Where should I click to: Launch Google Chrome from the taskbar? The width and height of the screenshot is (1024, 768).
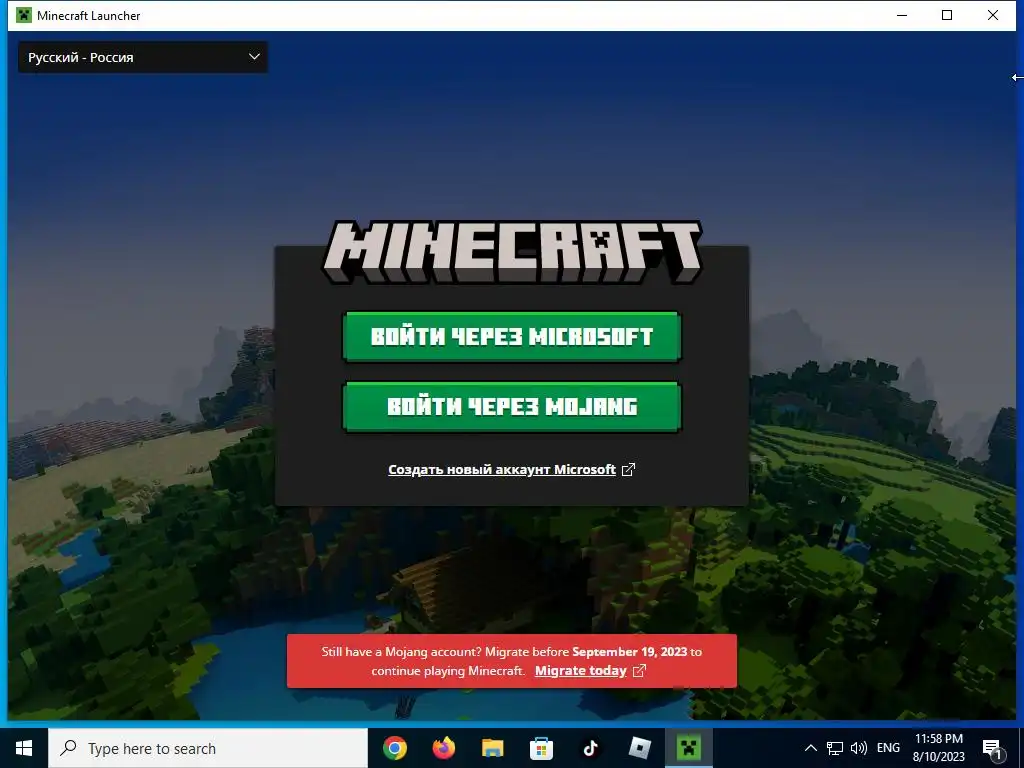[x=394, y=748]
